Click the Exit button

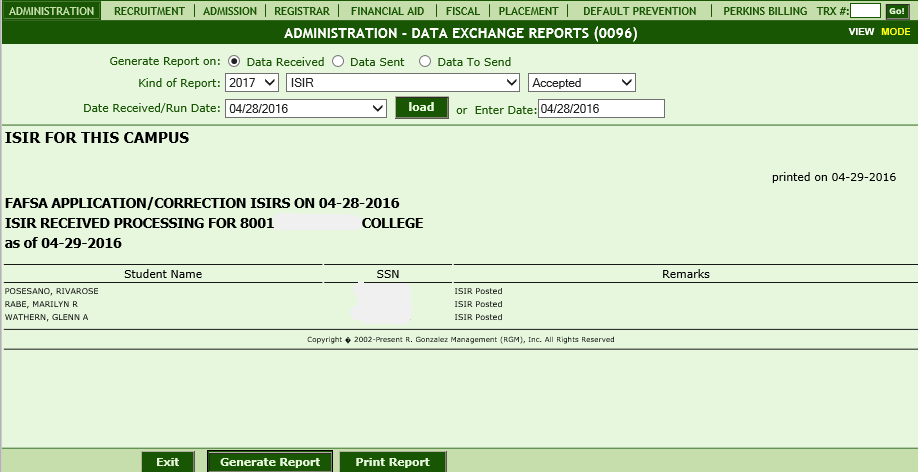coord(167,461)
